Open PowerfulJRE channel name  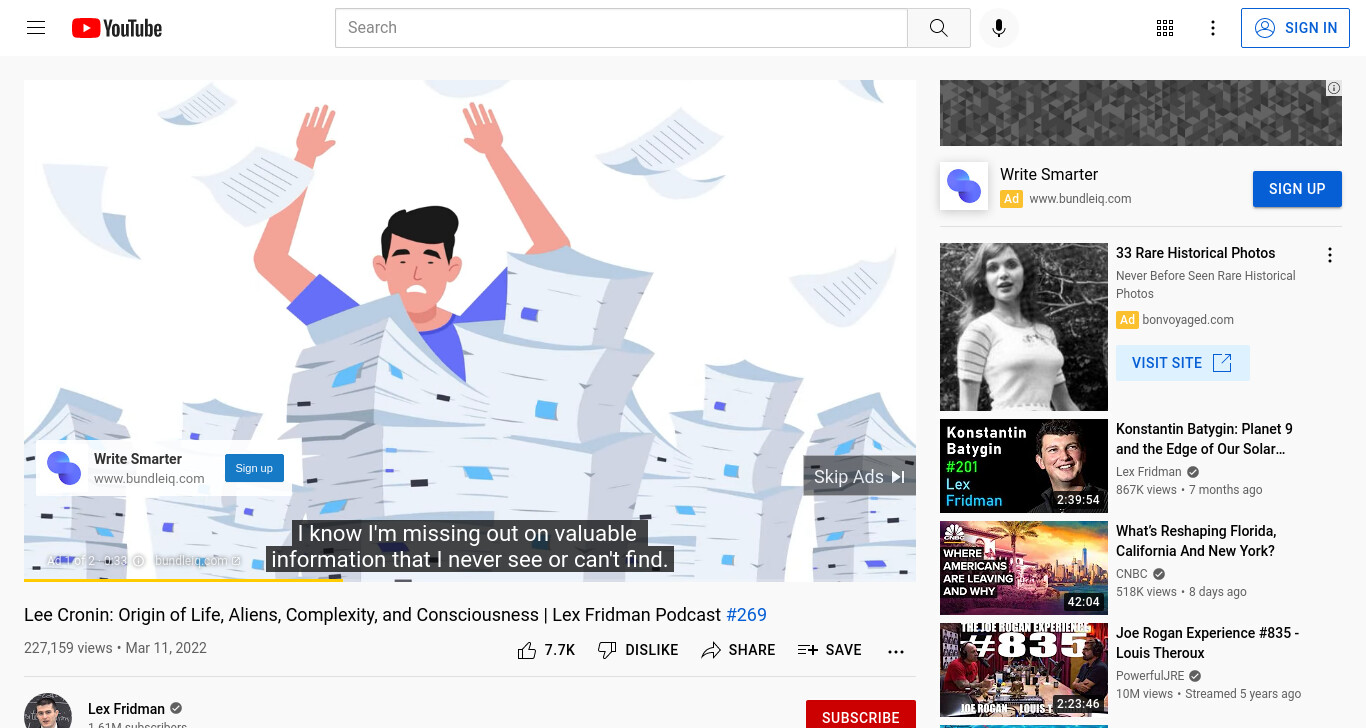[1149, 676]
